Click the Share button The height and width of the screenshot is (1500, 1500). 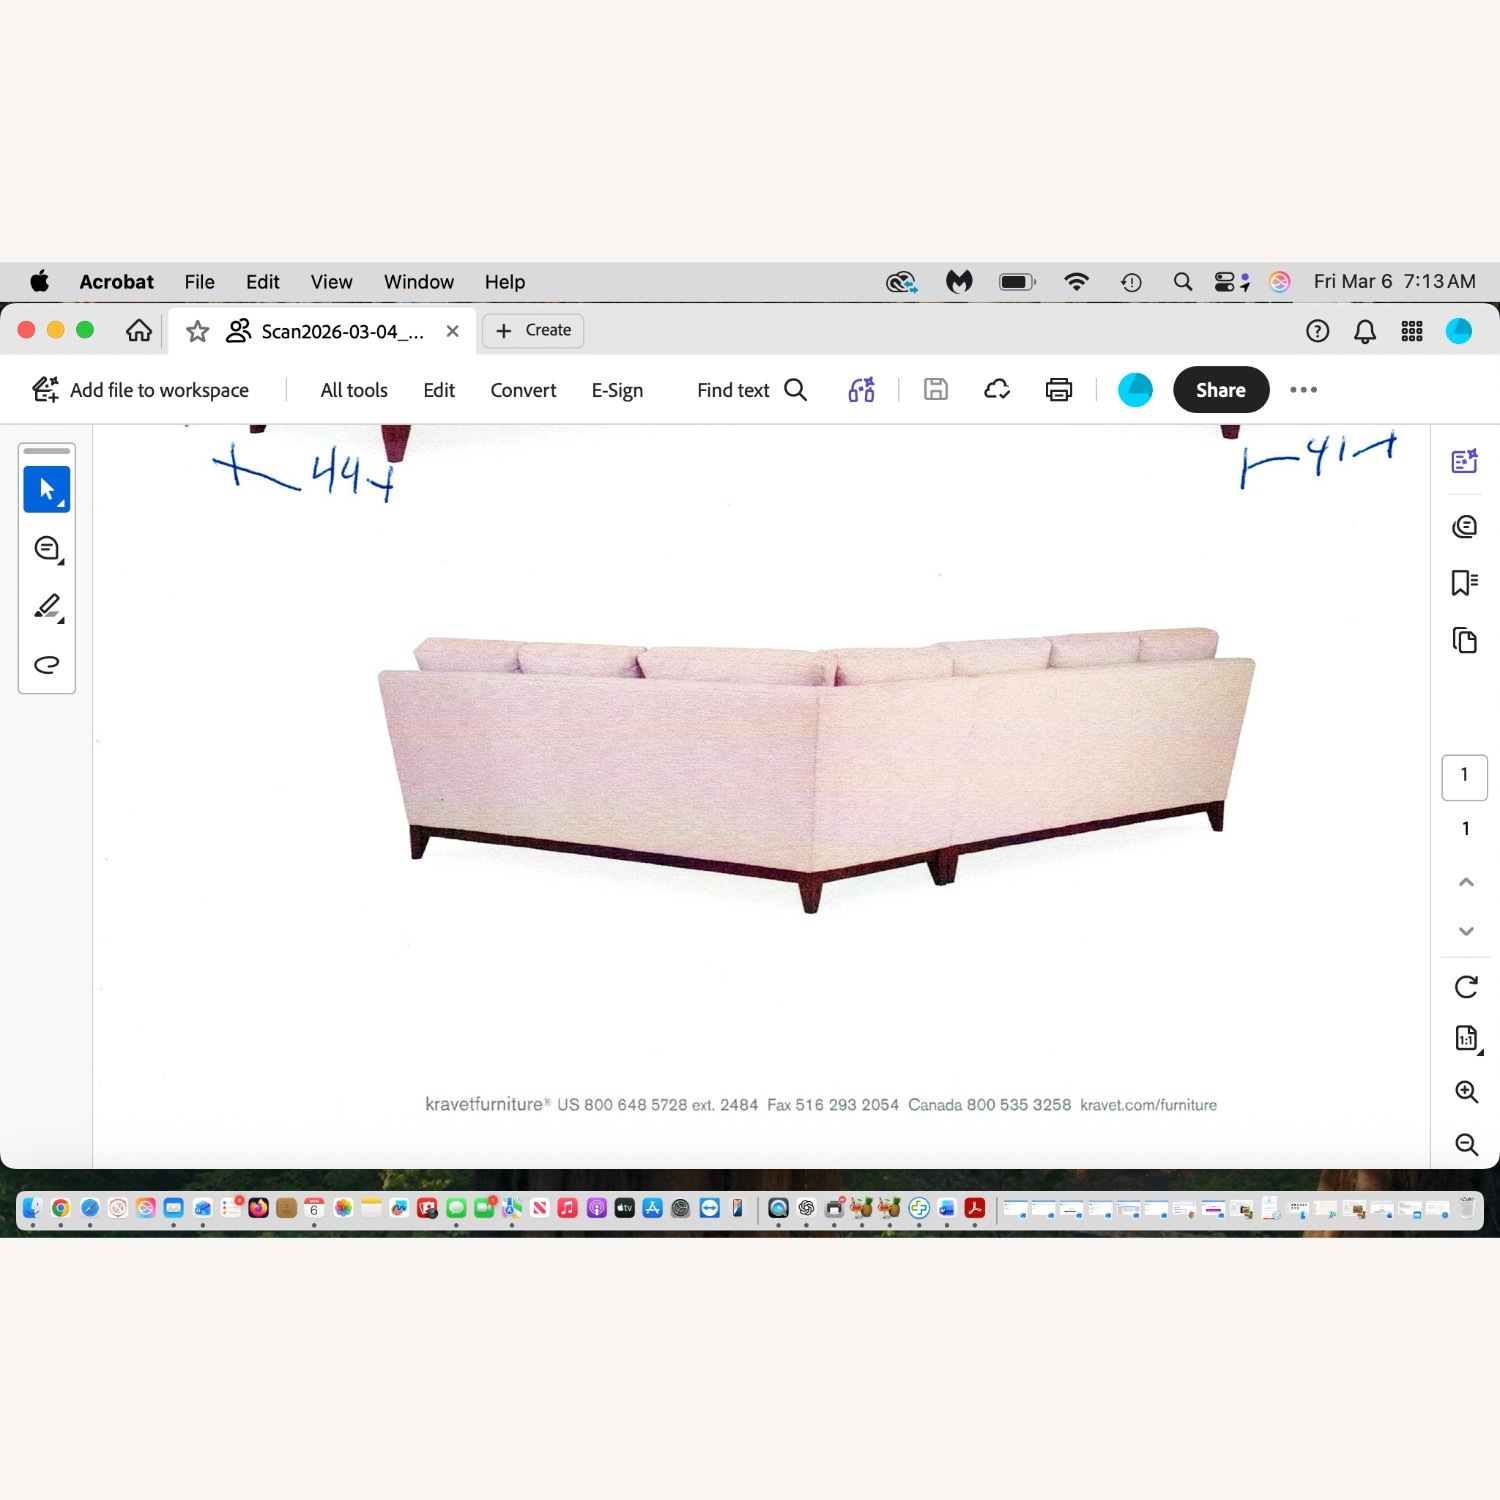1220,390
